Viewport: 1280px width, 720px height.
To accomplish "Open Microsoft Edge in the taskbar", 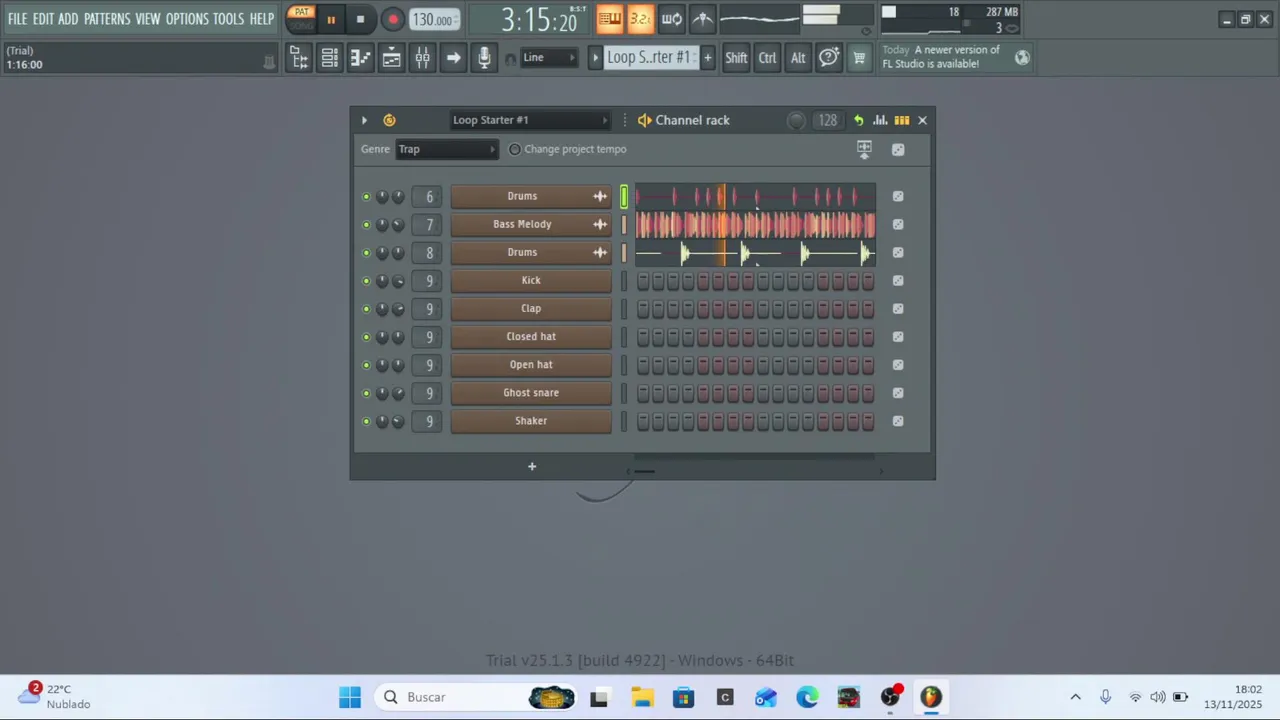I will tap(807, 697).
